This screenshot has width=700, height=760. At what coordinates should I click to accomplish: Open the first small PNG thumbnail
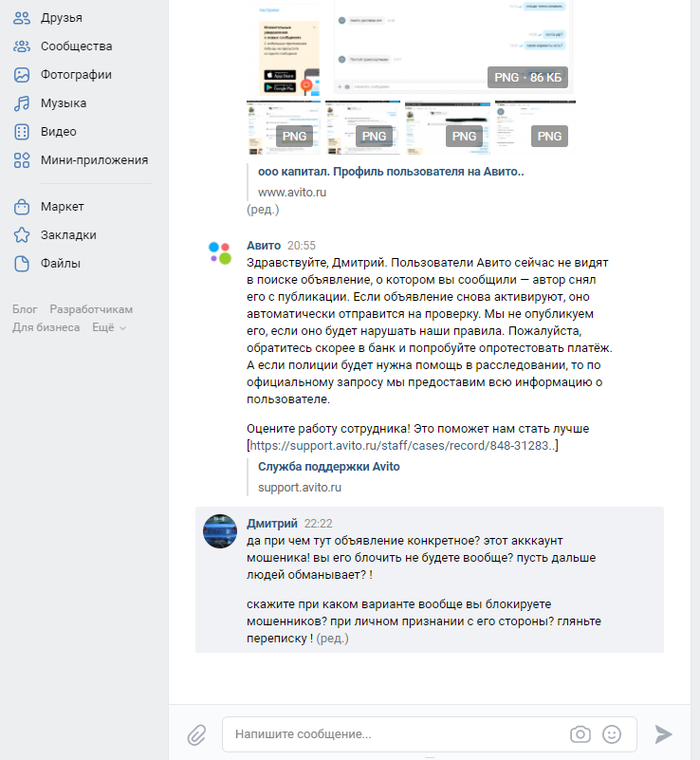click(284, 128)
